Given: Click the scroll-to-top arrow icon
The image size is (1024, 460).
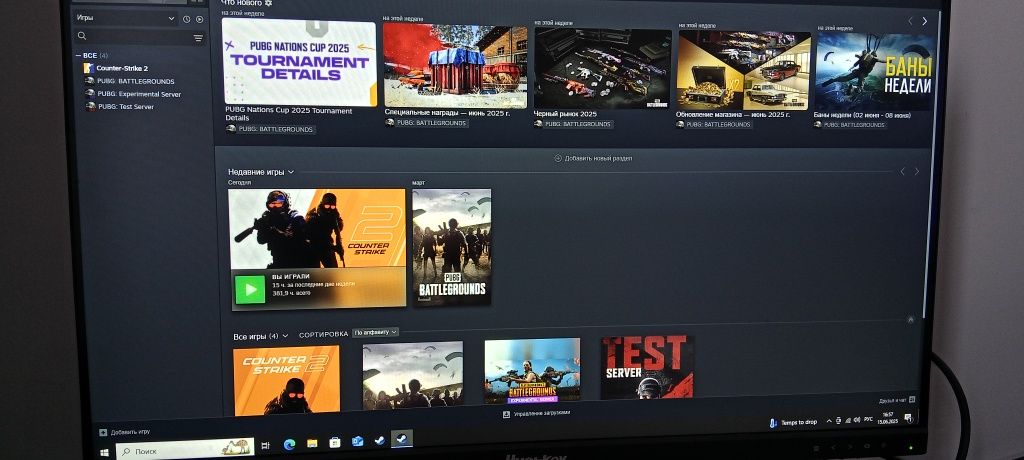Looking at the screenshot, I should [x=910, y=320].
